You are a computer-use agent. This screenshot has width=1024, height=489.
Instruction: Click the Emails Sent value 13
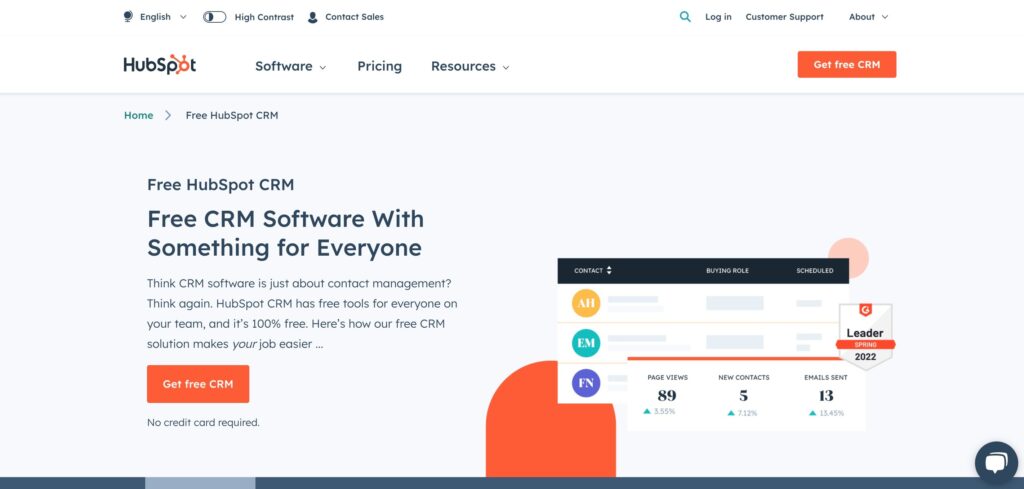825,396
